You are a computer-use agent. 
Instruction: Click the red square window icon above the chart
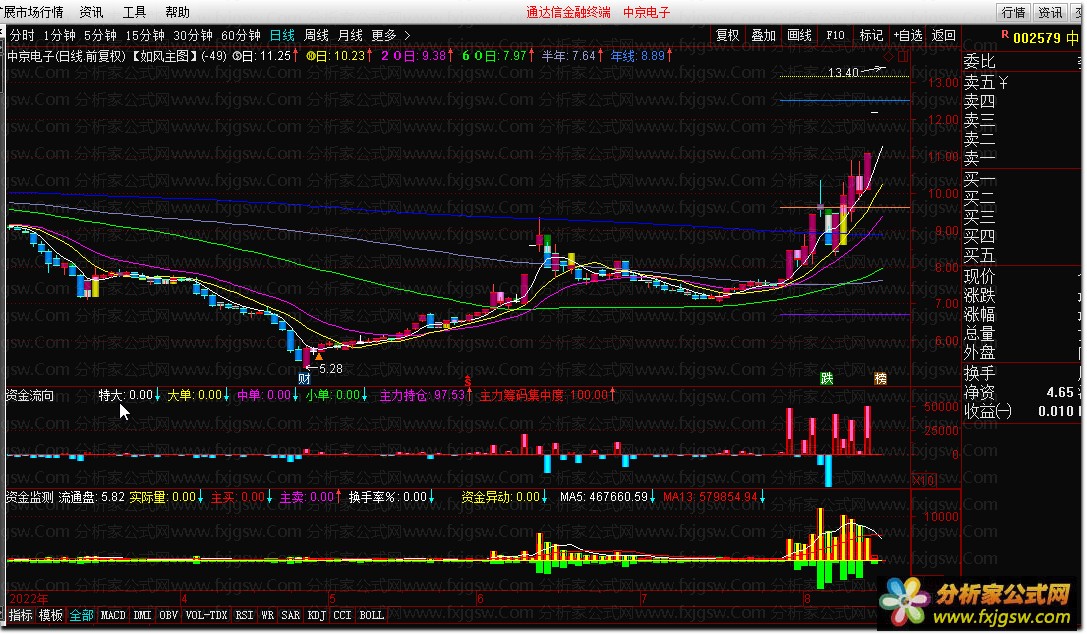[903, 56]
